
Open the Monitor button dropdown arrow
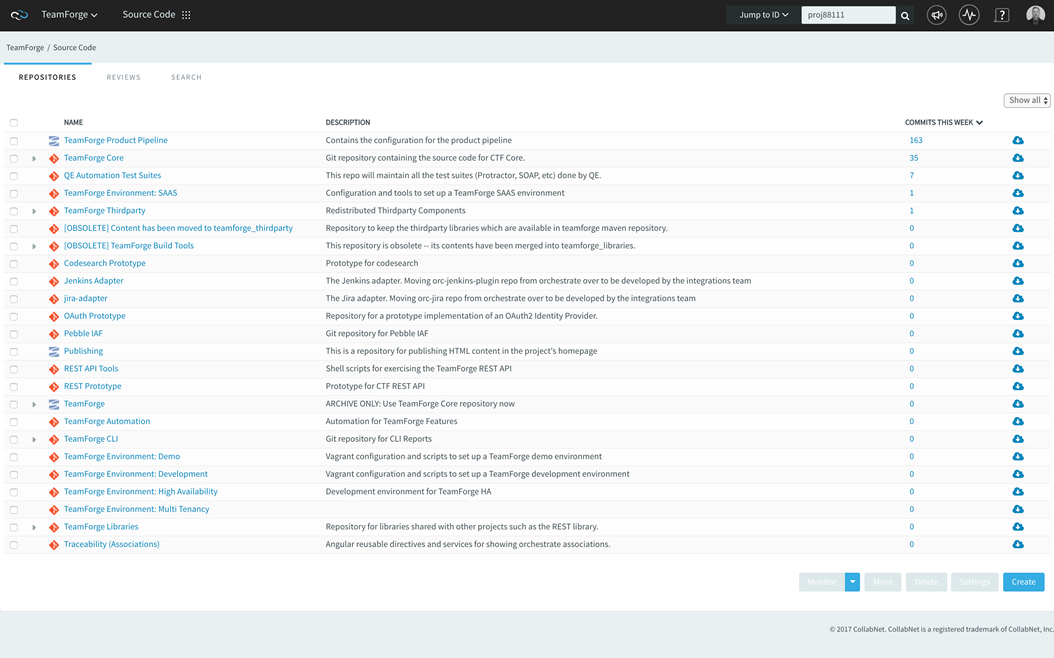click(x=852, y=582)
